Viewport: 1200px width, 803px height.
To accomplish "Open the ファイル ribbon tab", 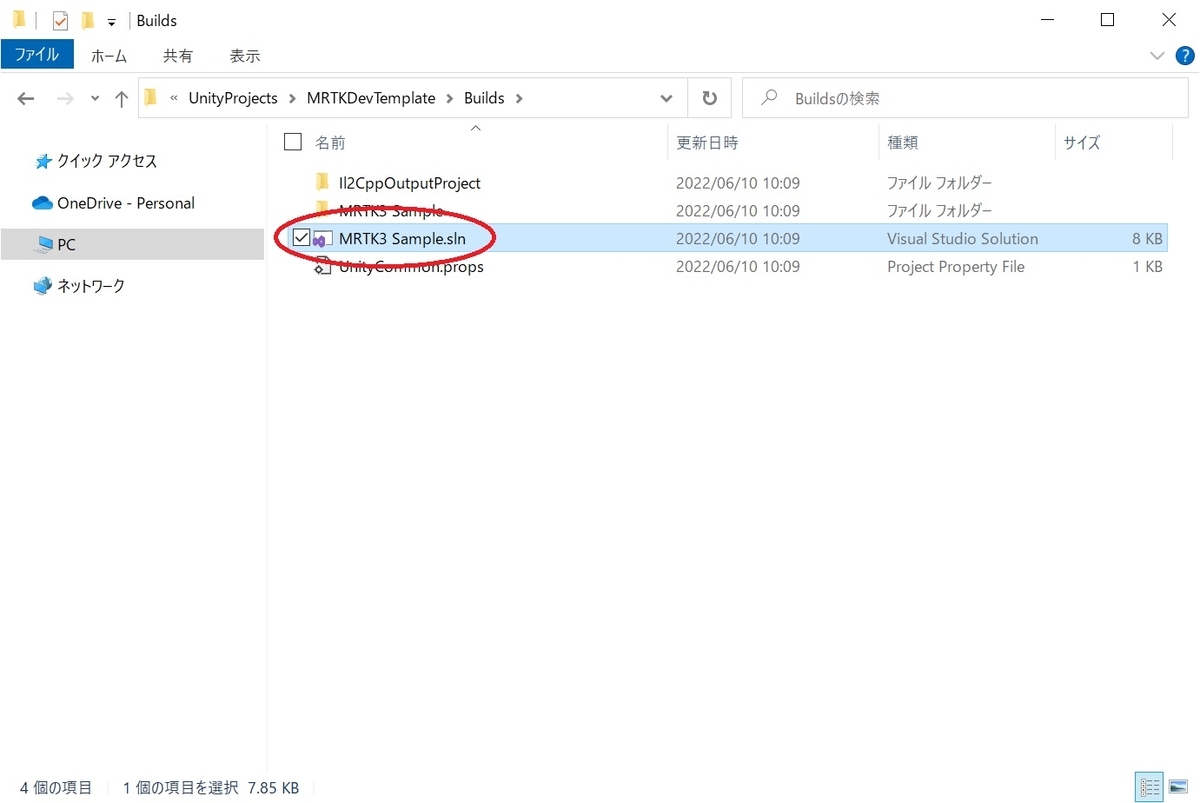I will click(x=36, y=56).
